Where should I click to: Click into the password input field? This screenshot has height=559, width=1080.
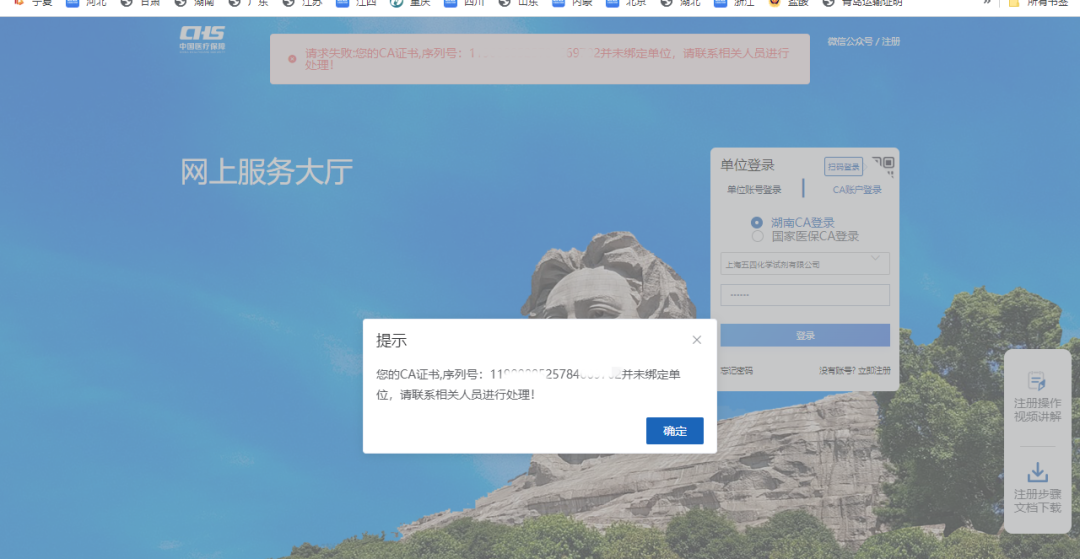(x=805, y=295)
